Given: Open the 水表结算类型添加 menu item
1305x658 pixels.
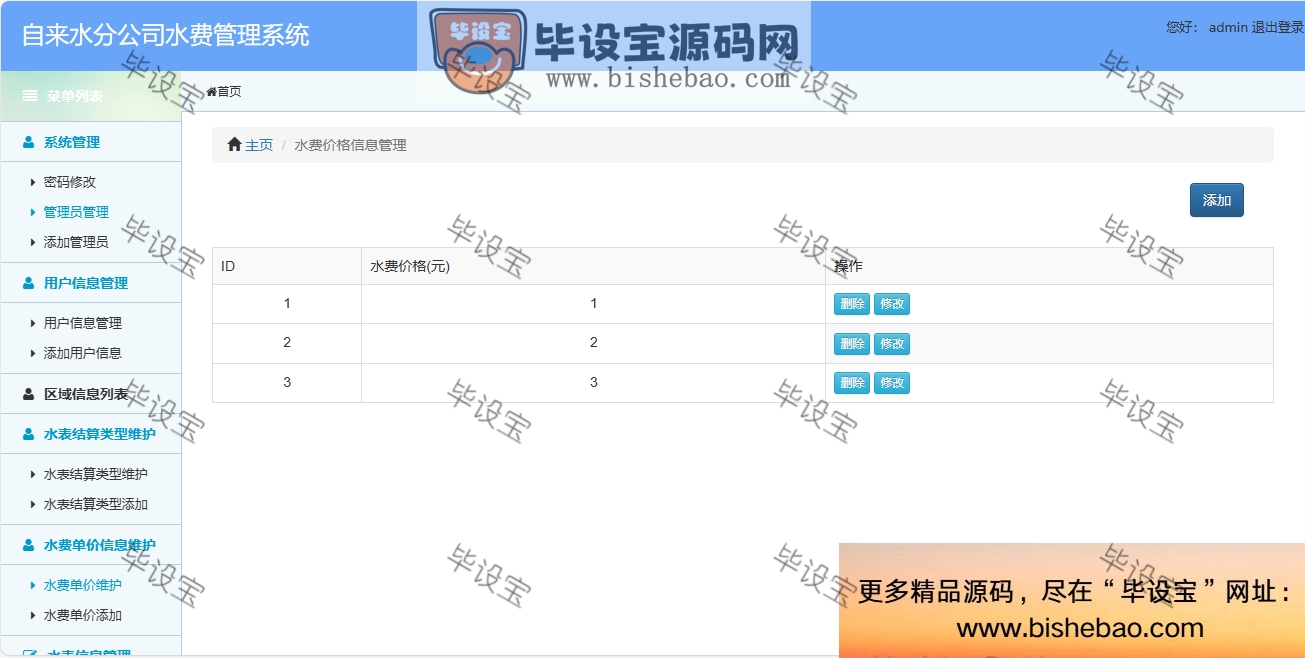Looking at the screenshot, I should (96, 504).
